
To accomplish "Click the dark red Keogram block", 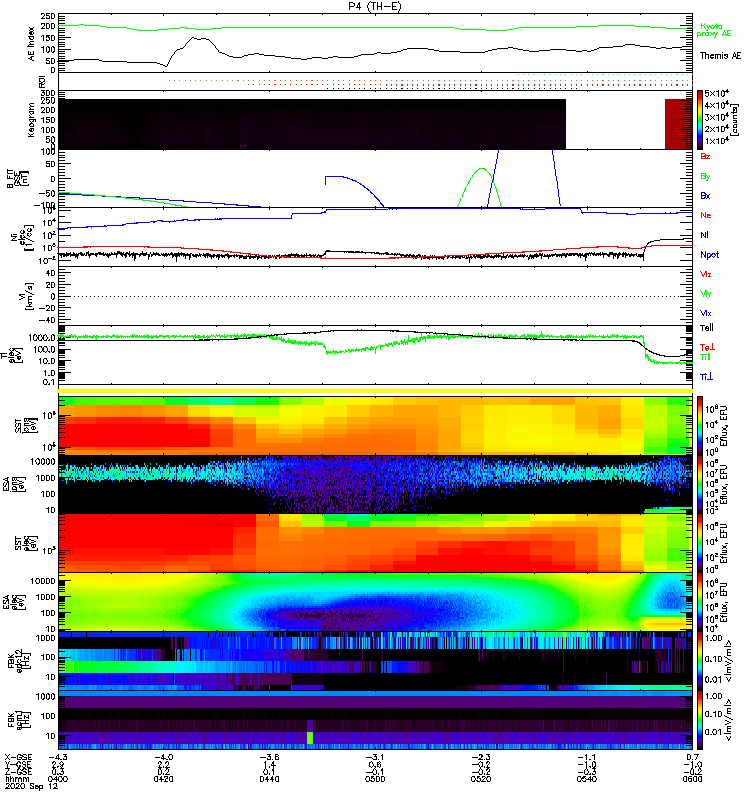I will (679, 124).
